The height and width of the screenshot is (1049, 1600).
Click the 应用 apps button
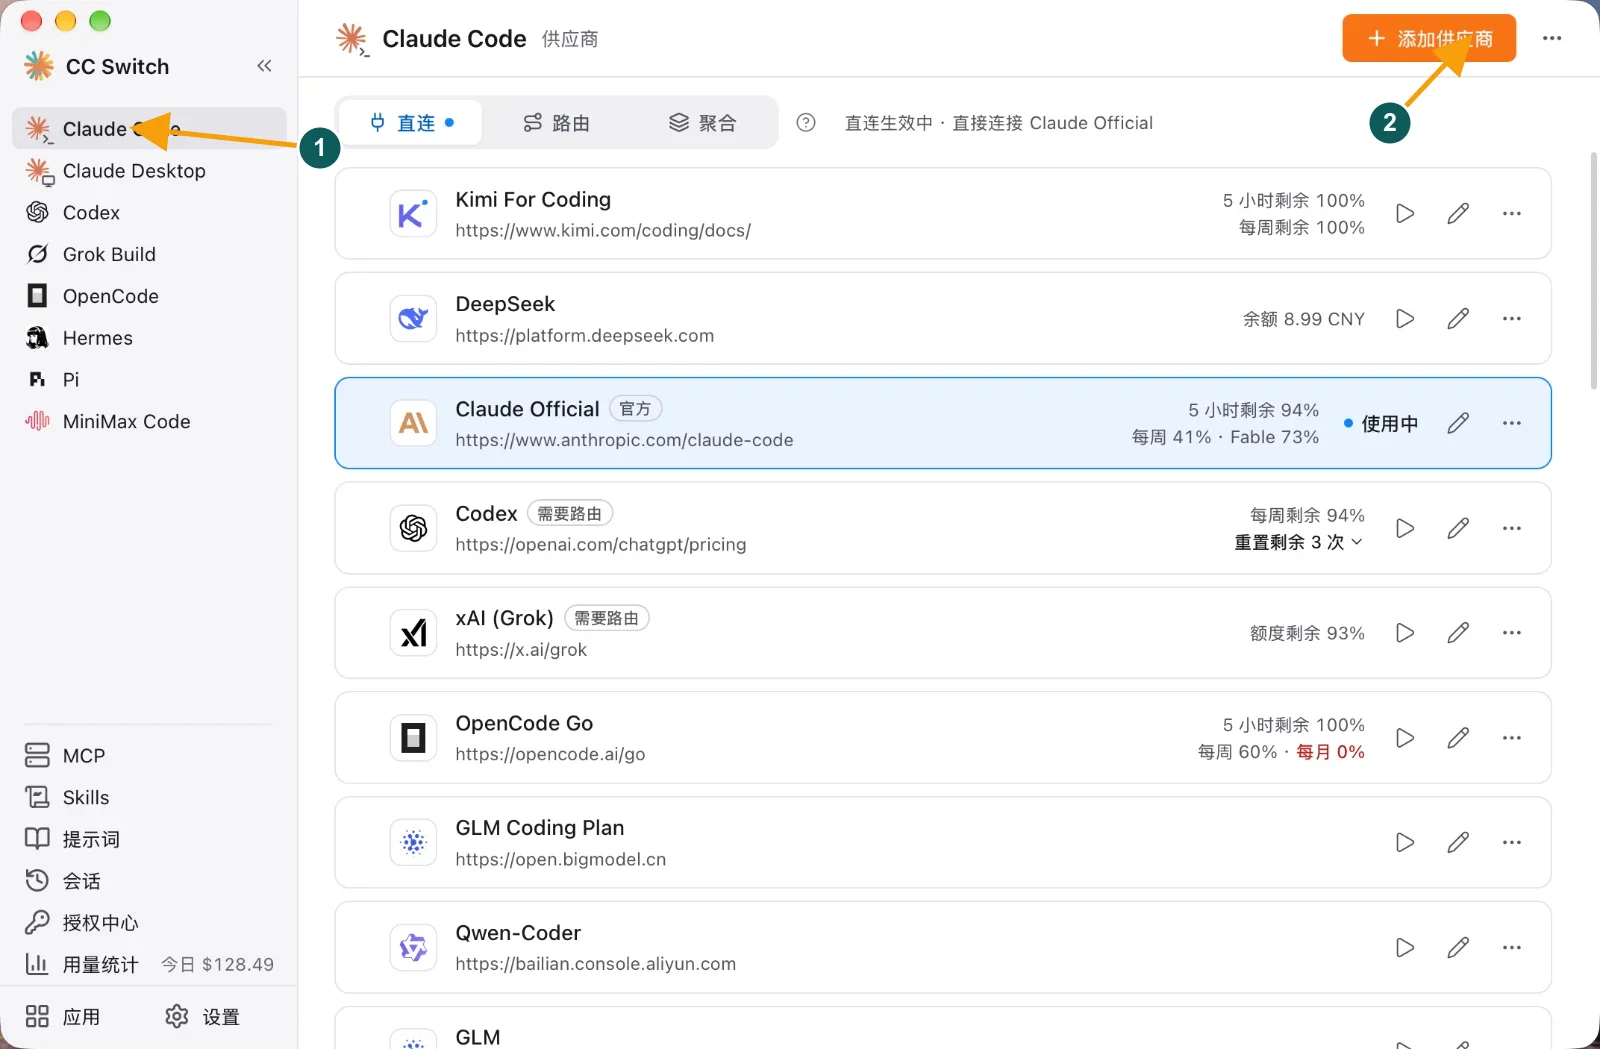(63, 1017)
